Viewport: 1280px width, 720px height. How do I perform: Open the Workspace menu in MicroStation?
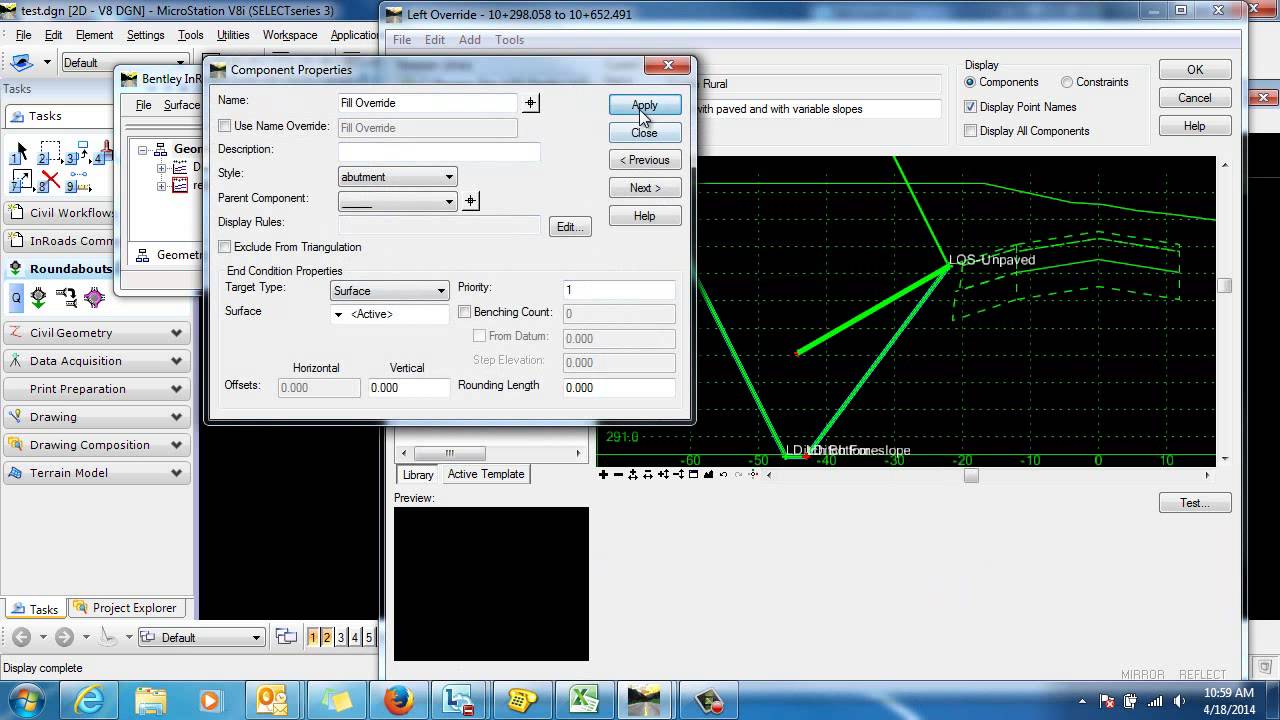290,35
